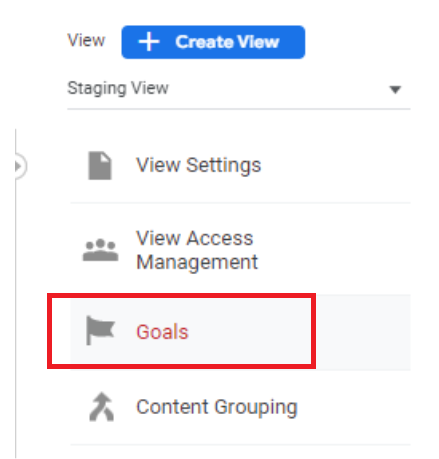The width and height of the screenshot is (439, 459).
Task: Click the word Management on the second line
Action: [197, 262]
